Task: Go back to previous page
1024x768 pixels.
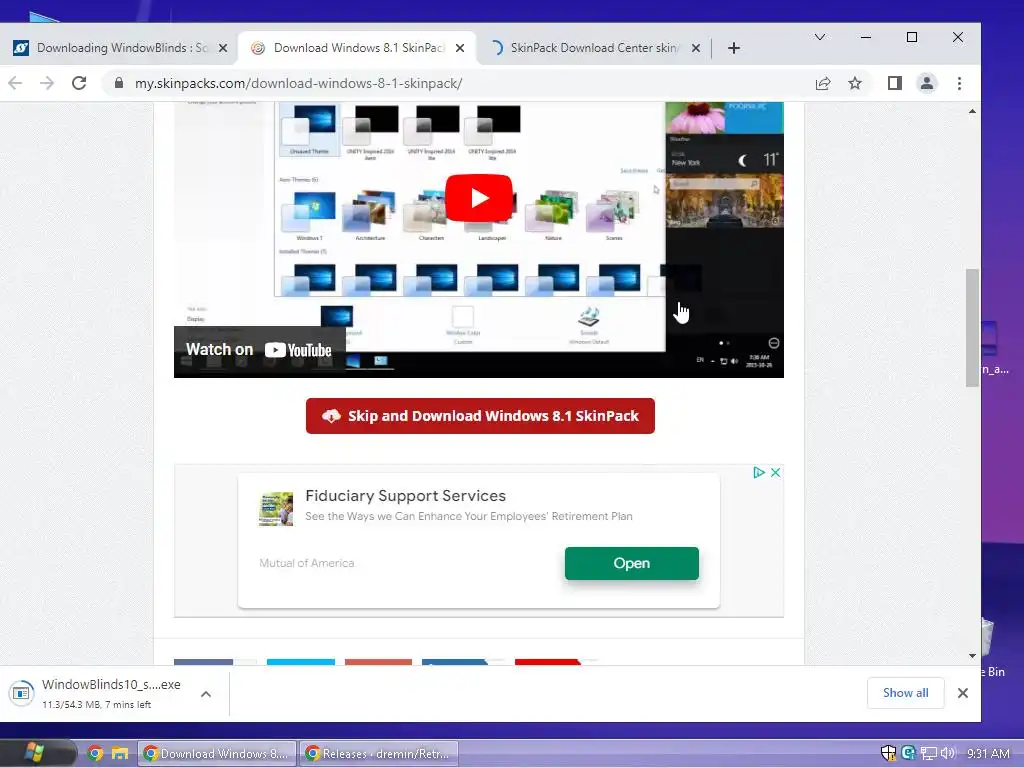Action: pos(15,83)
